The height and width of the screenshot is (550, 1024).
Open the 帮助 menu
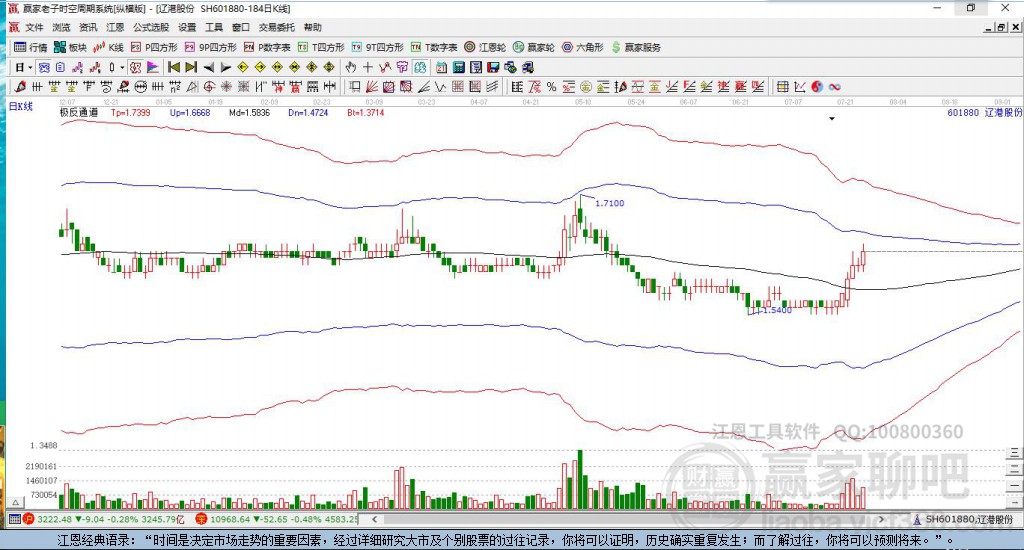click(x=313, y=27)
